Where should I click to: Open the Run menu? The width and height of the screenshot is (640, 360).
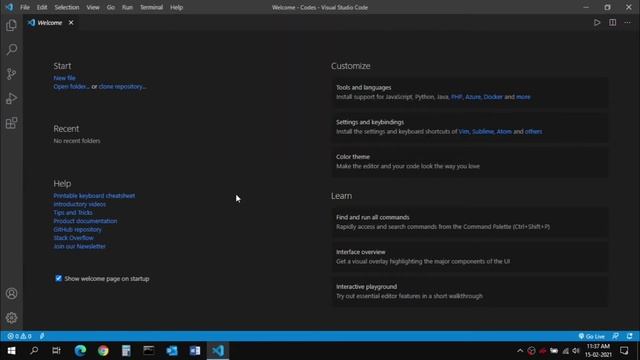click(127, 7)
